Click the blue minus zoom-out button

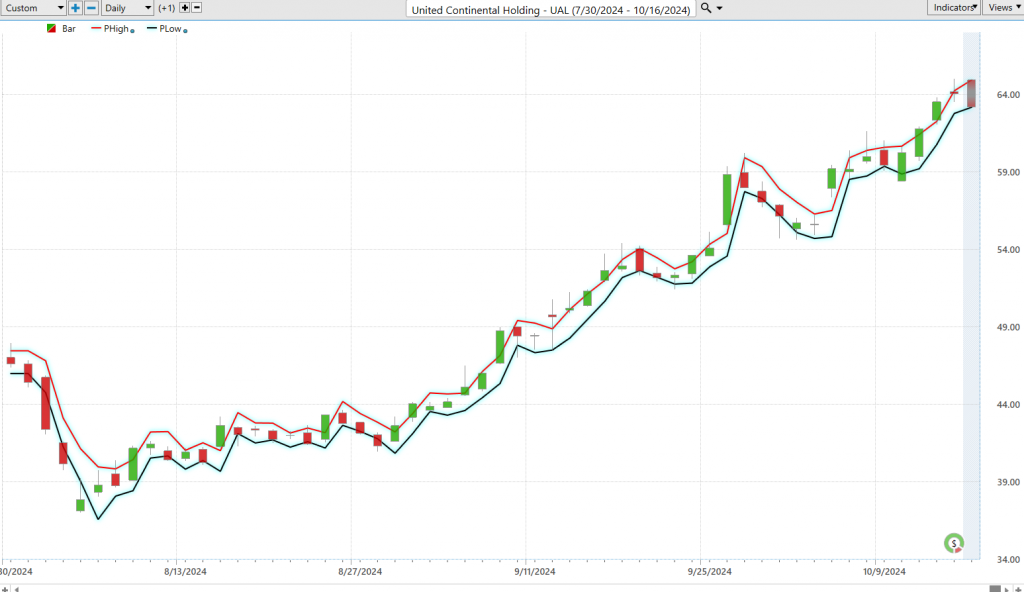point(91,8)
